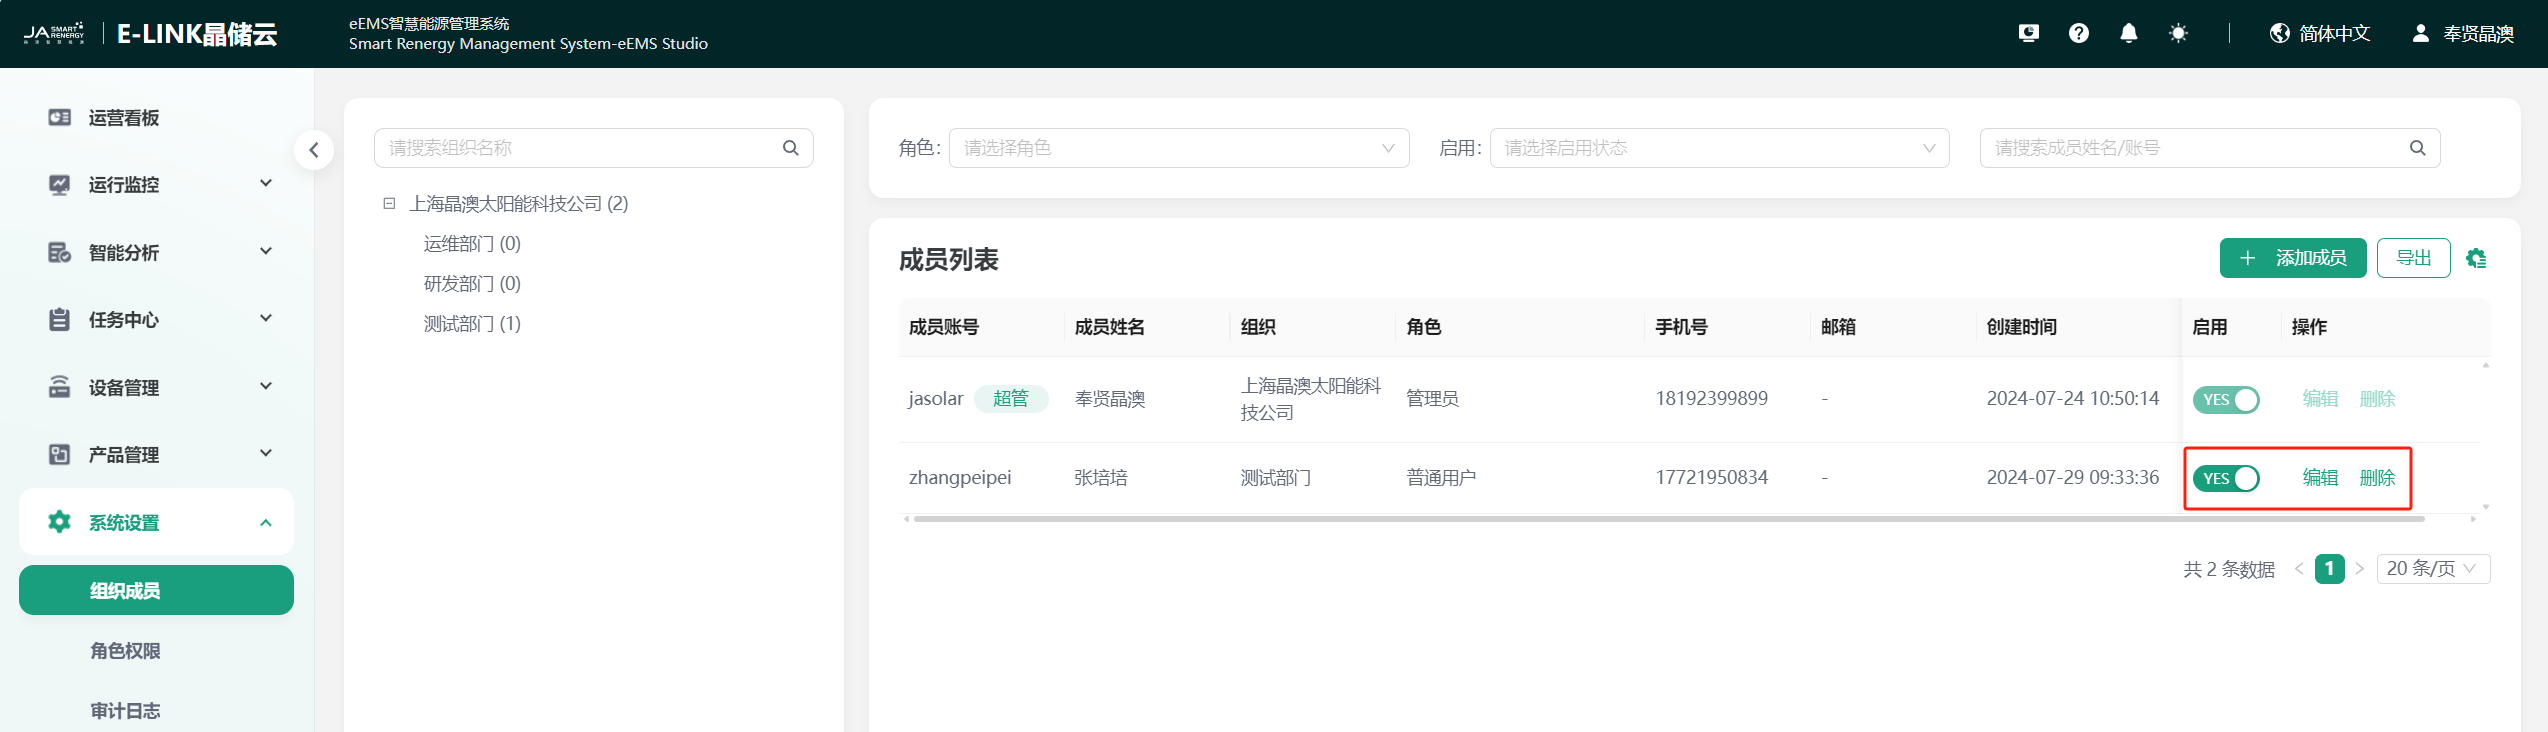Open the 角色权限 submenu item

click(x=125, y=651)
